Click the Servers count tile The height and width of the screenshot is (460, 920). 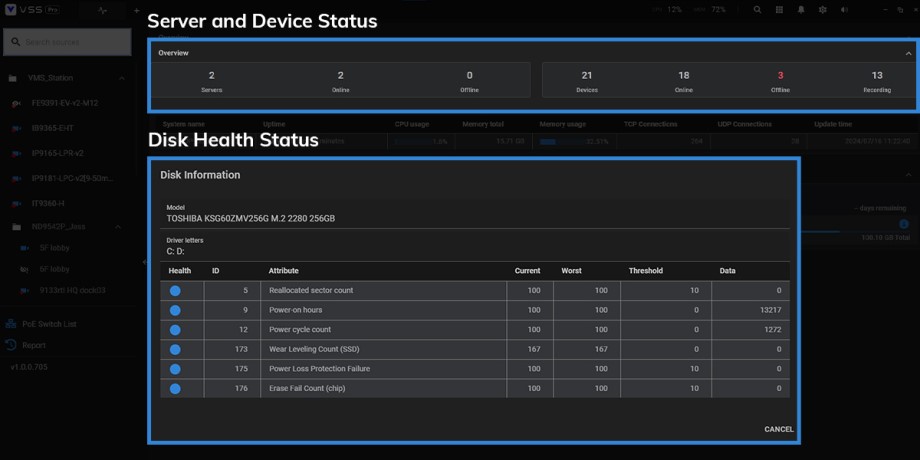(211, 80)
